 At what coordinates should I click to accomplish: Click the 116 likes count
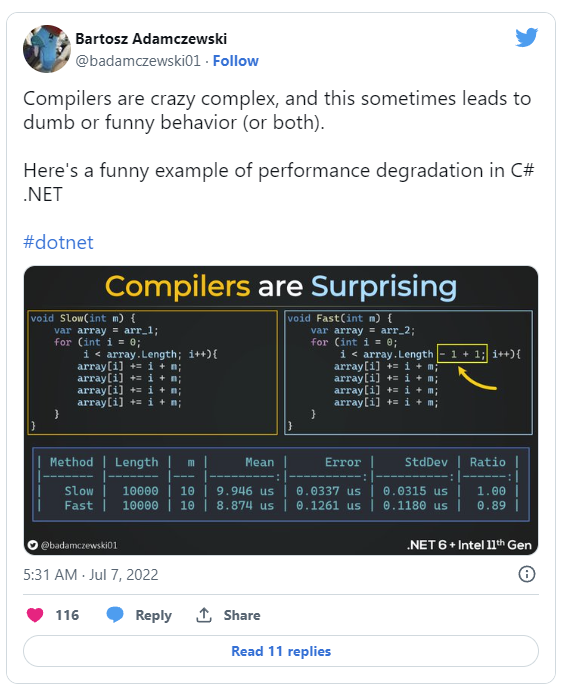[67, 615]
